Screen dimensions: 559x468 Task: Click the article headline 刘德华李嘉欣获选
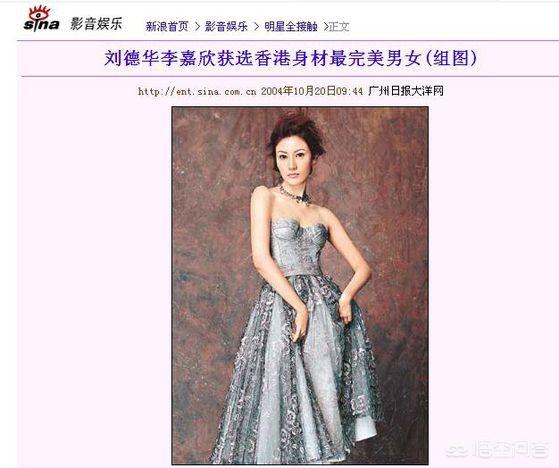(290, 58)
